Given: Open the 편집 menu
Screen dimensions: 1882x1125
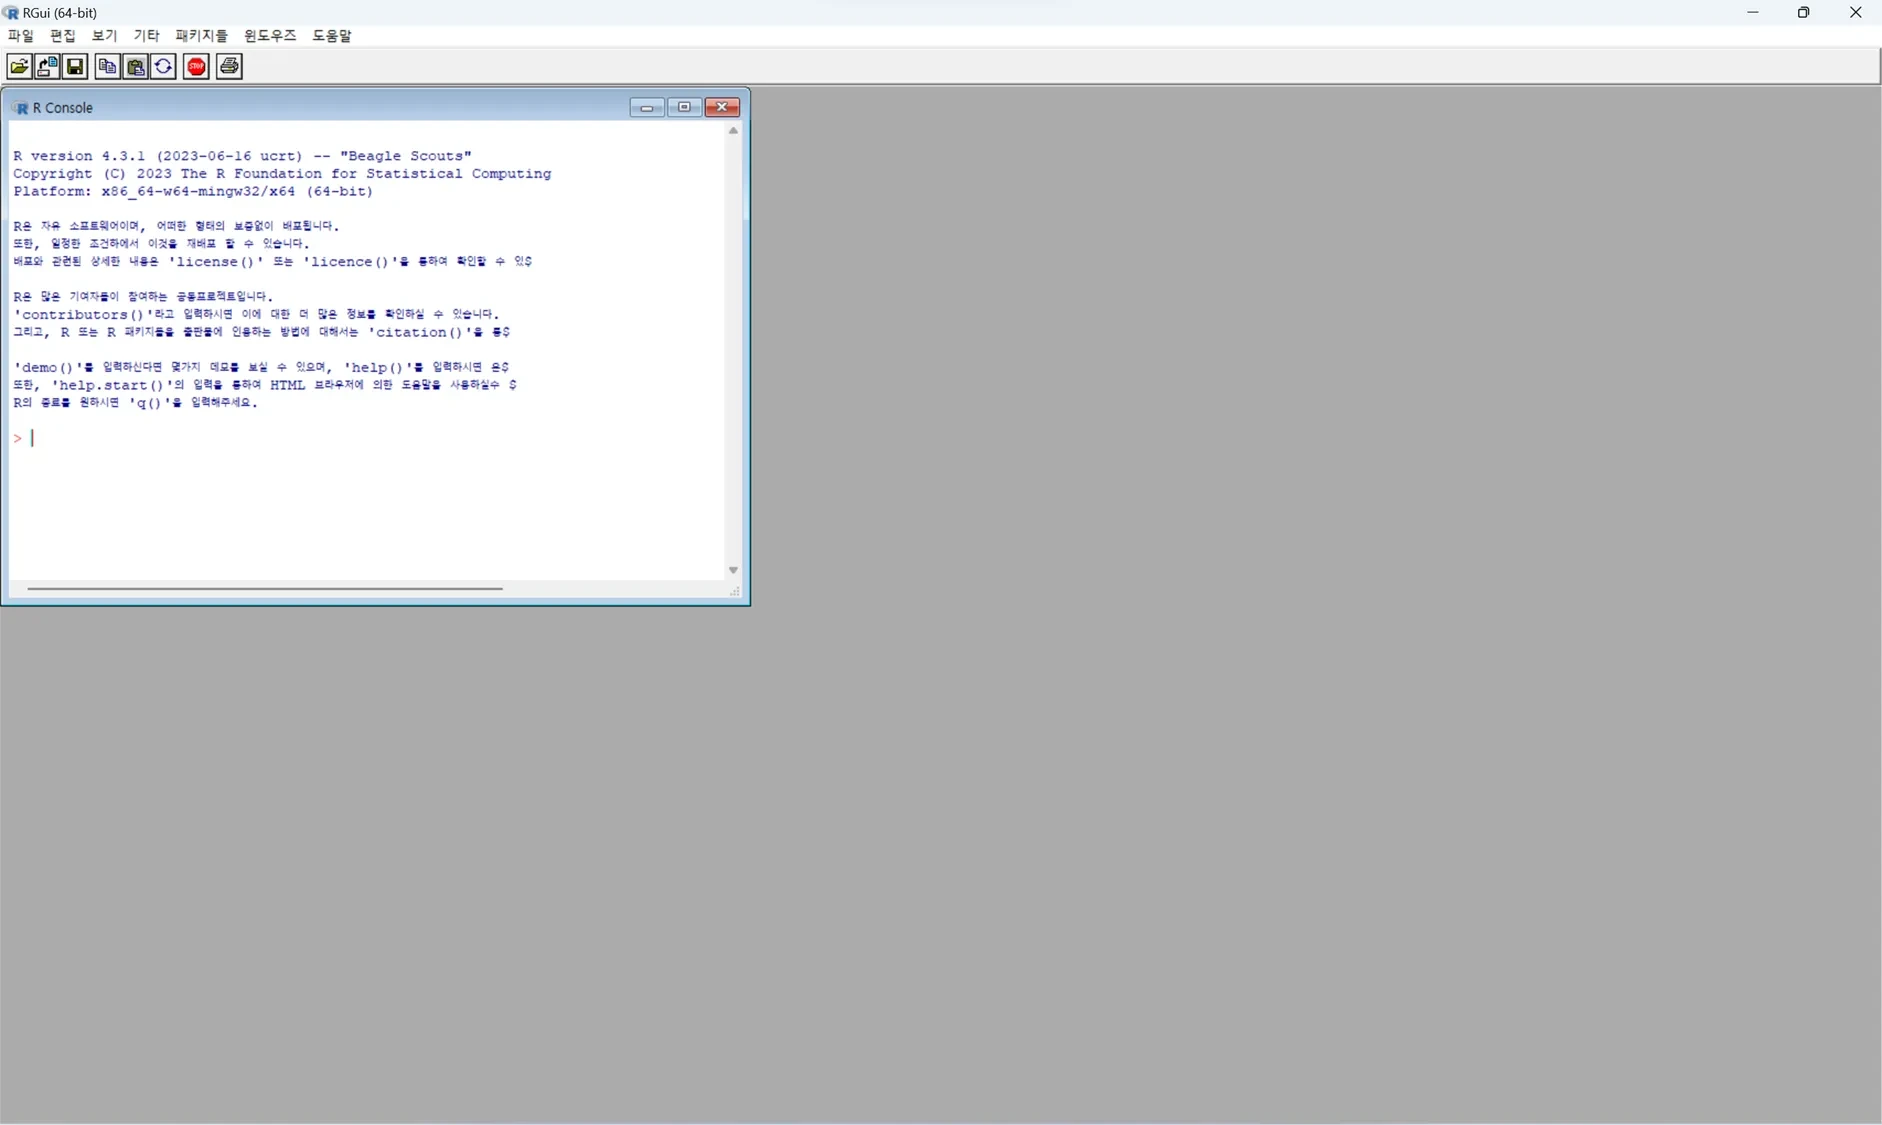Looking at the screenshot, I should point(62,36).
